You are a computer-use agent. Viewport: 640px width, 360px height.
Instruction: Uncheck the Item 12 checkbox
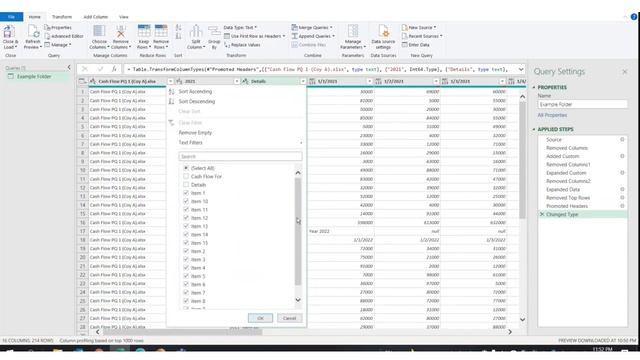186,218
